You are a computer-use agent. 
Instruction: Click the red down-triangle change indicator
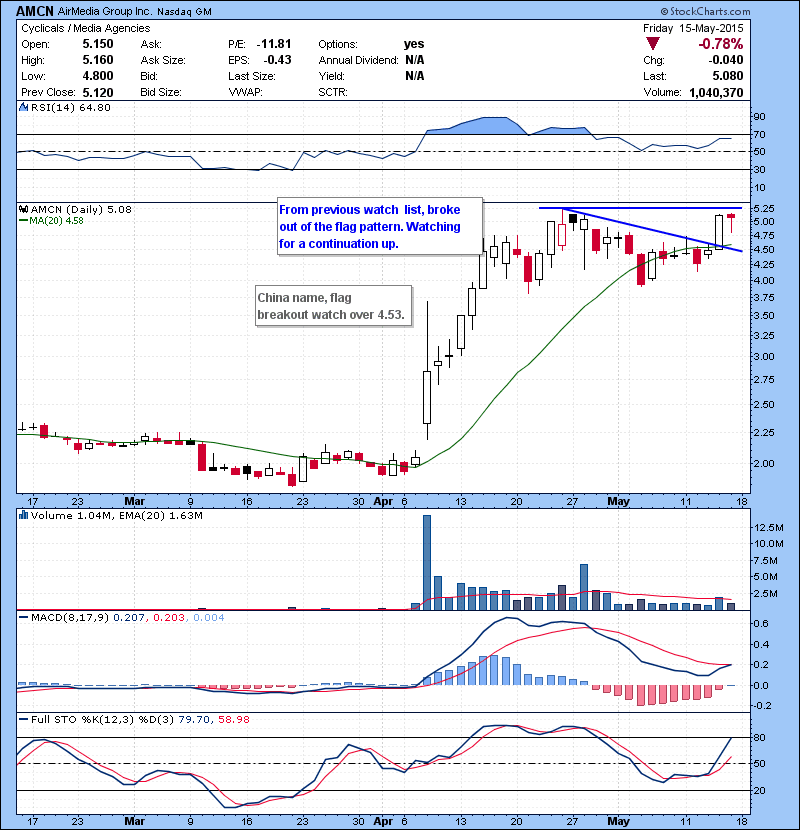click(x=653, y=44)
